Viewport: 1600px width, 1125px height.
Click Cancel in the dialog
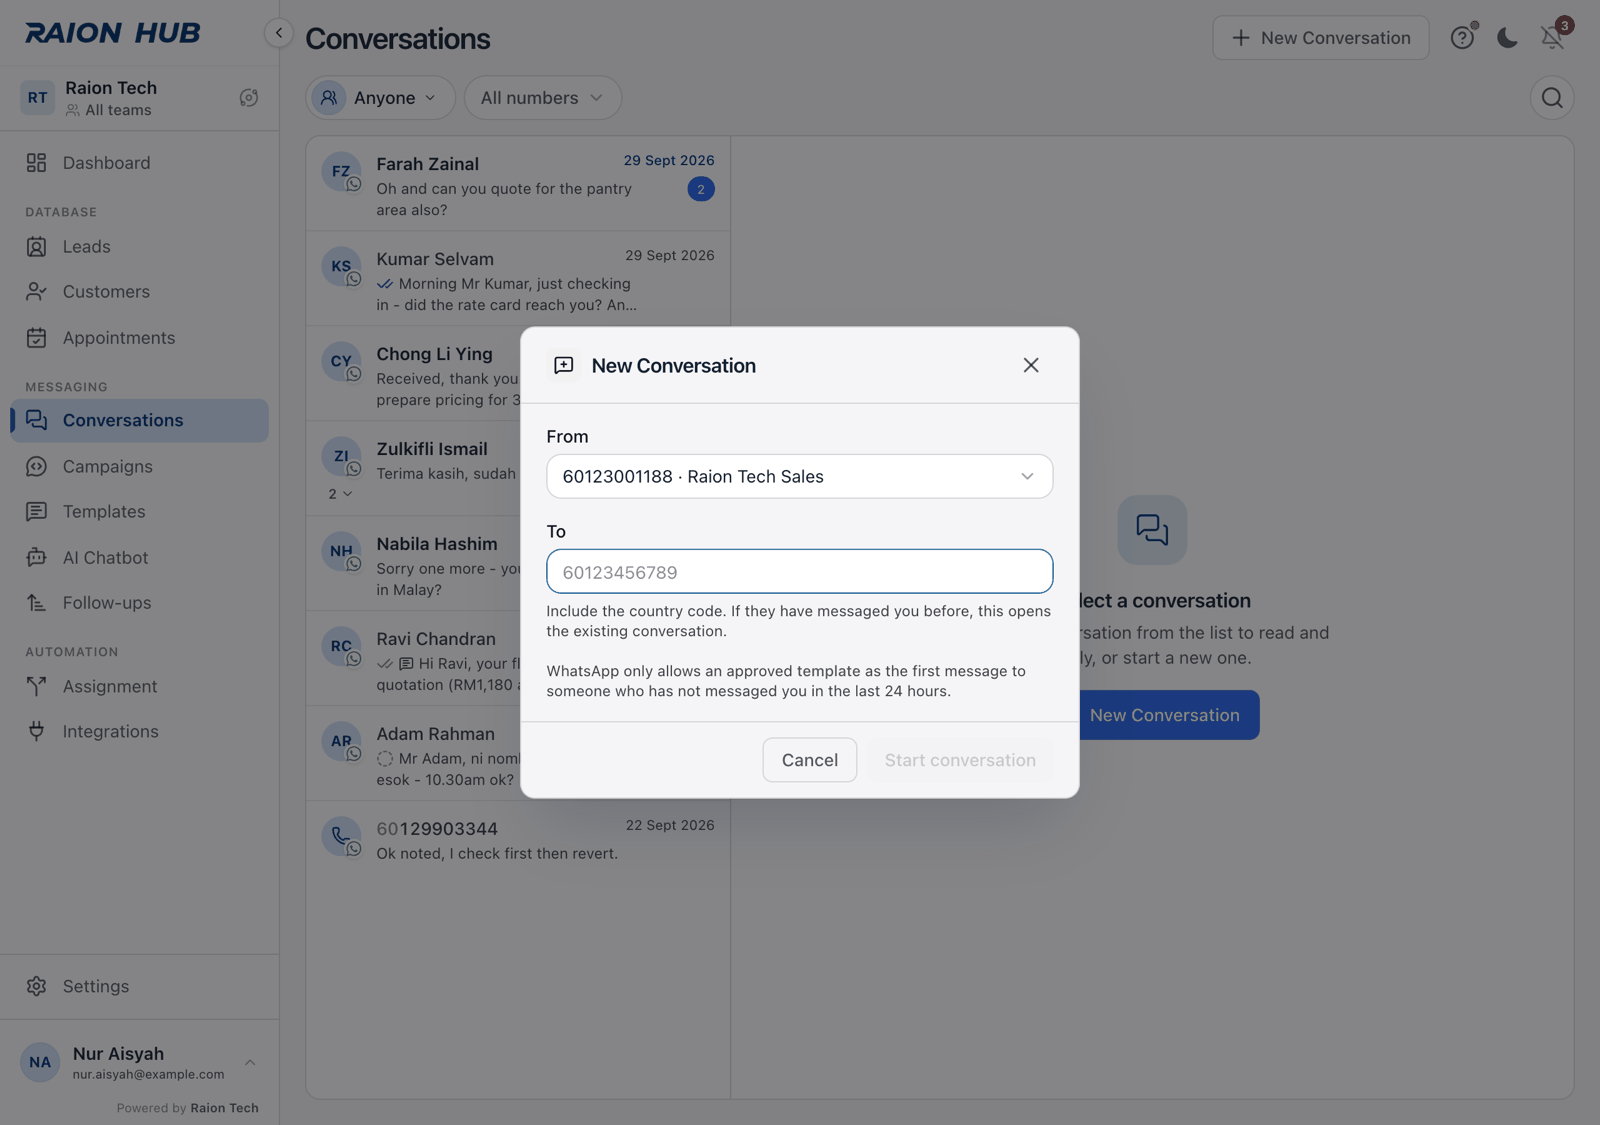pyautogui.click(x=810, y=760)
